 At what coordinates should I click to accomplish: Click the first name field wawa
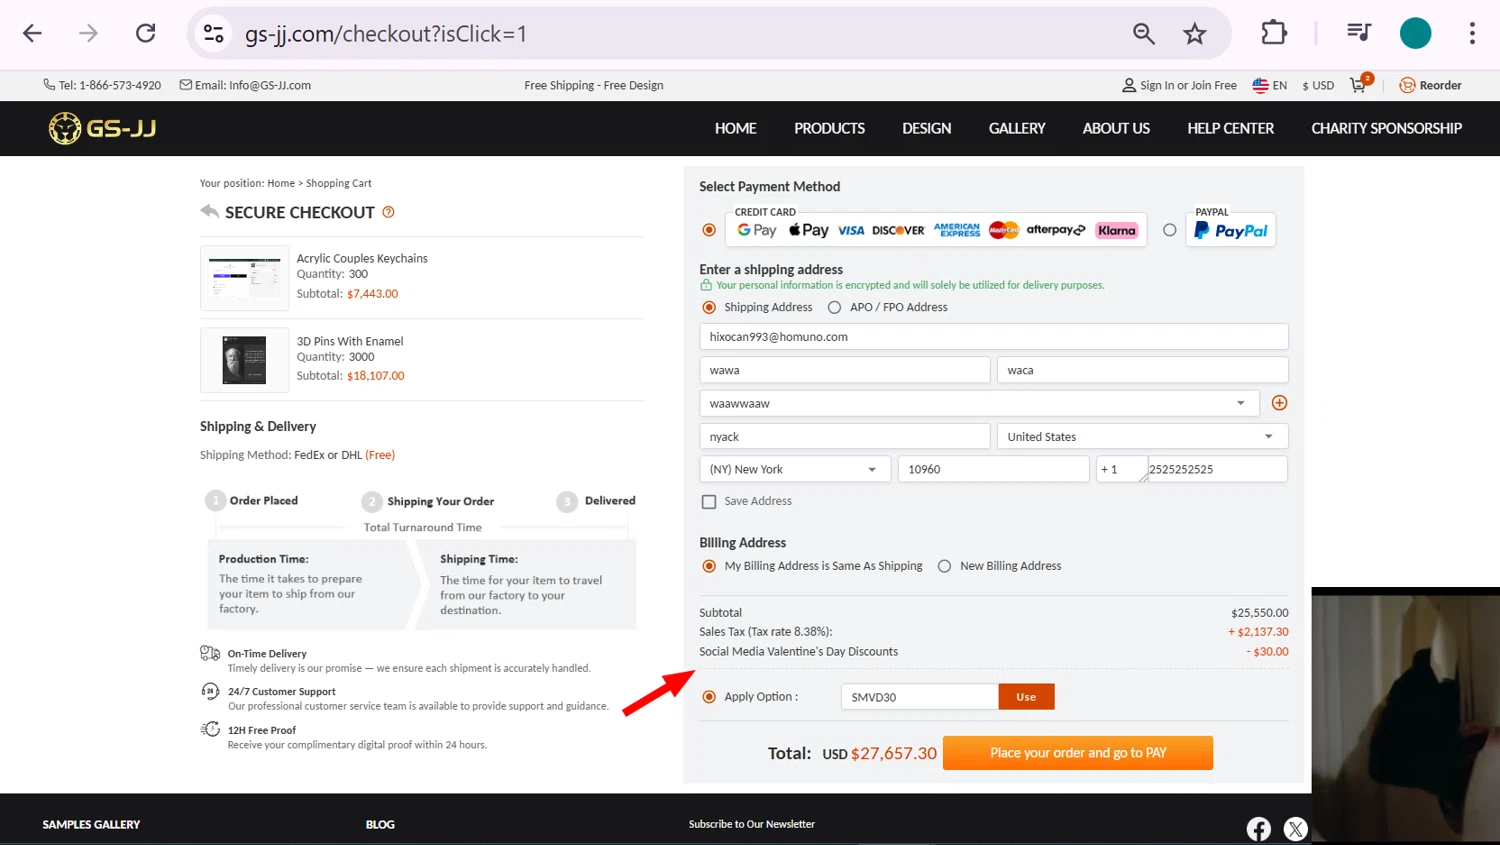point(845,370)
